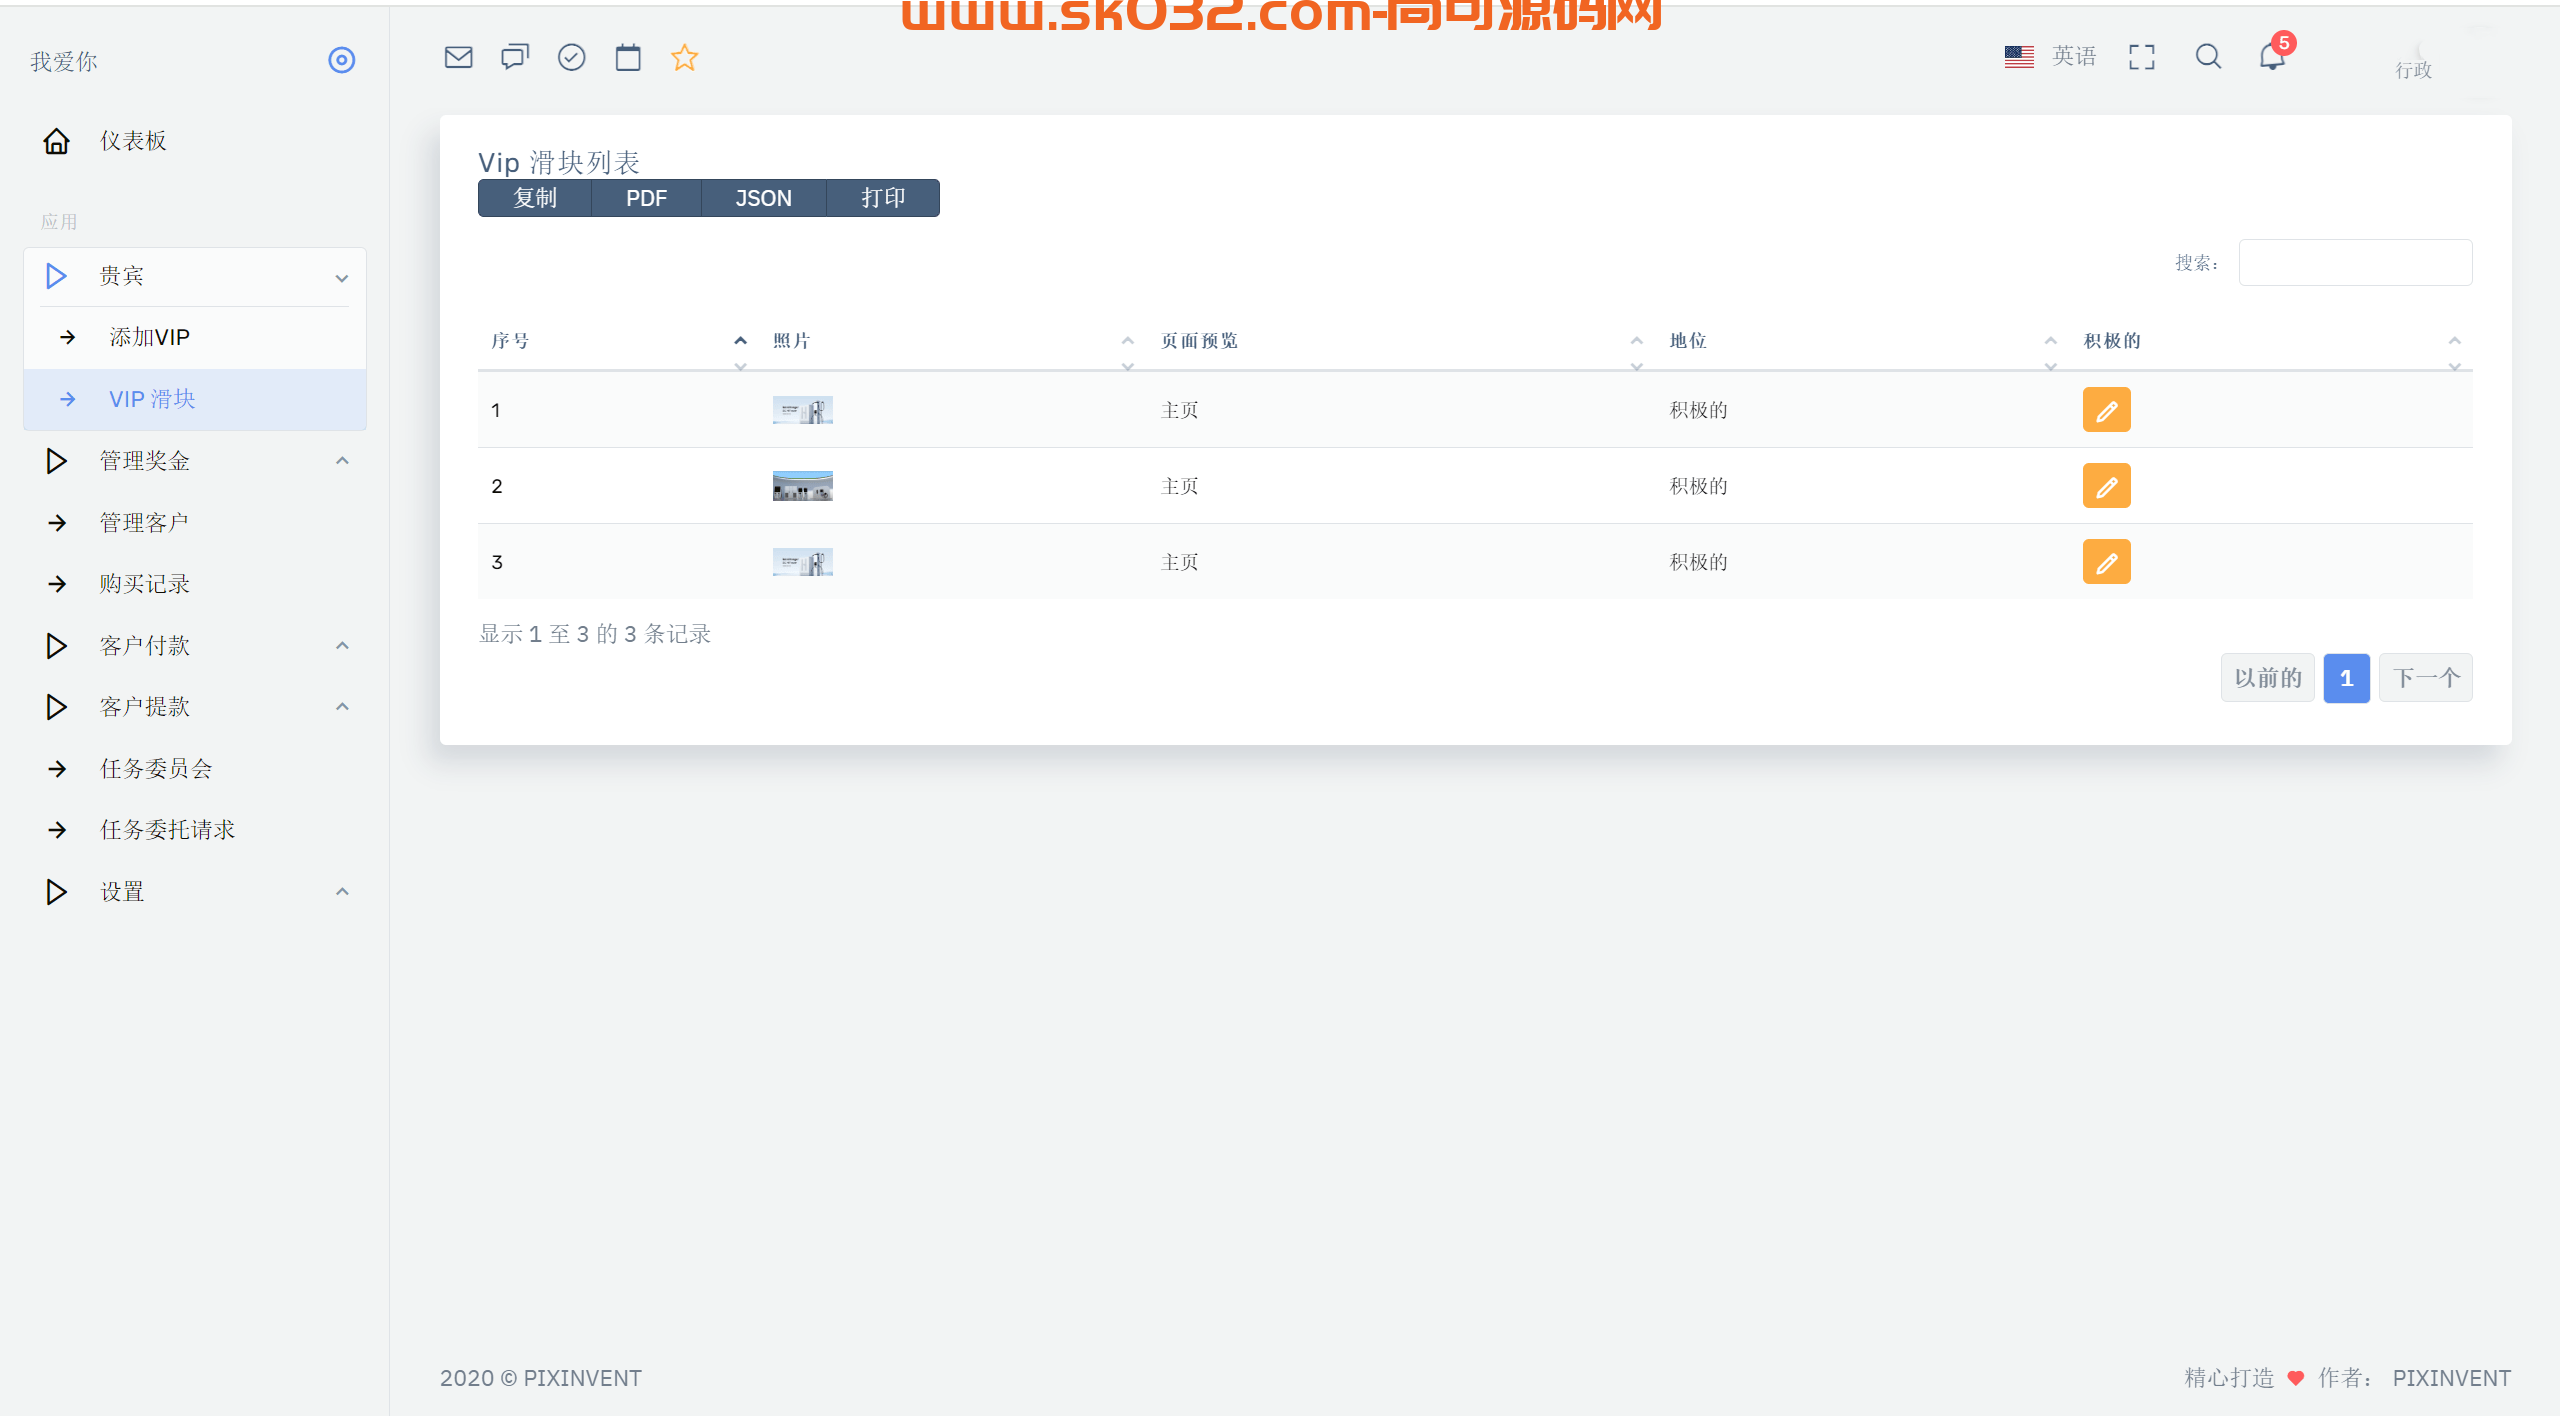Collapse the 贵宾 menu chevron
Image resolution: width=2560 pixels, height=1416 pixels.
click(342, 277)
